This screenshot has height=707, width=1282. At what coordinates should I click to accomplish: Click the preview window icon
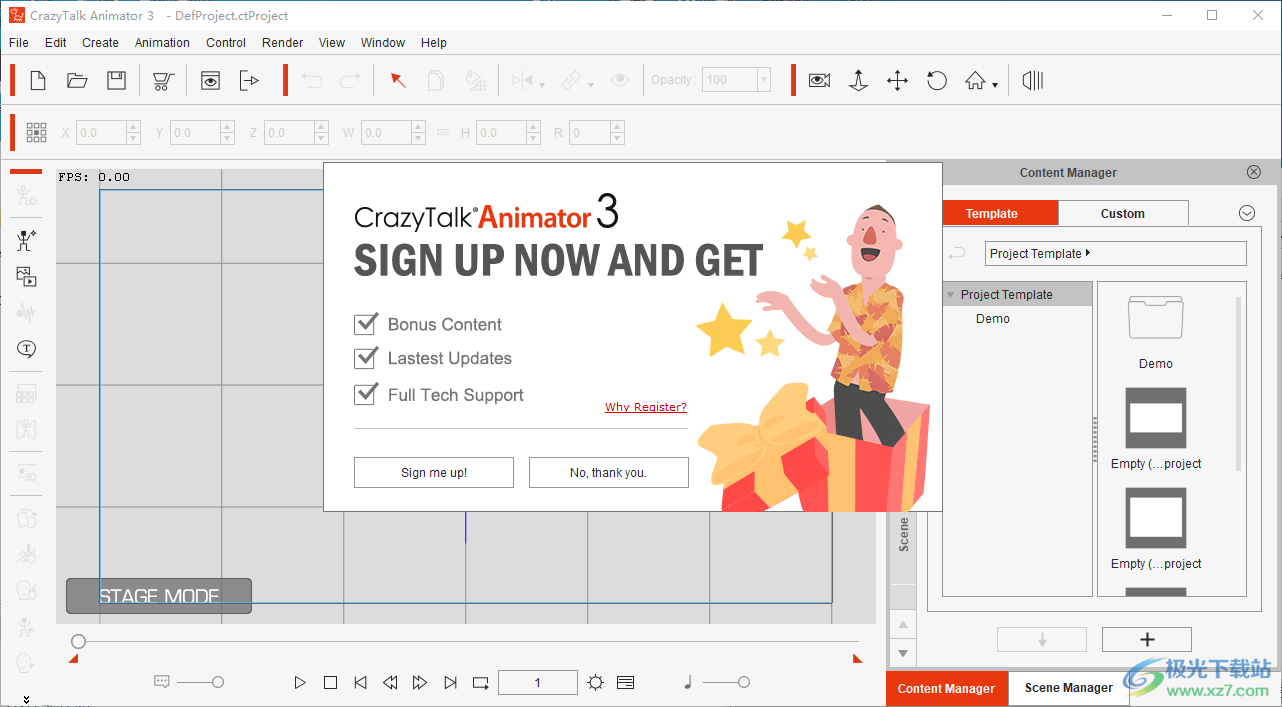click(210, 80)
